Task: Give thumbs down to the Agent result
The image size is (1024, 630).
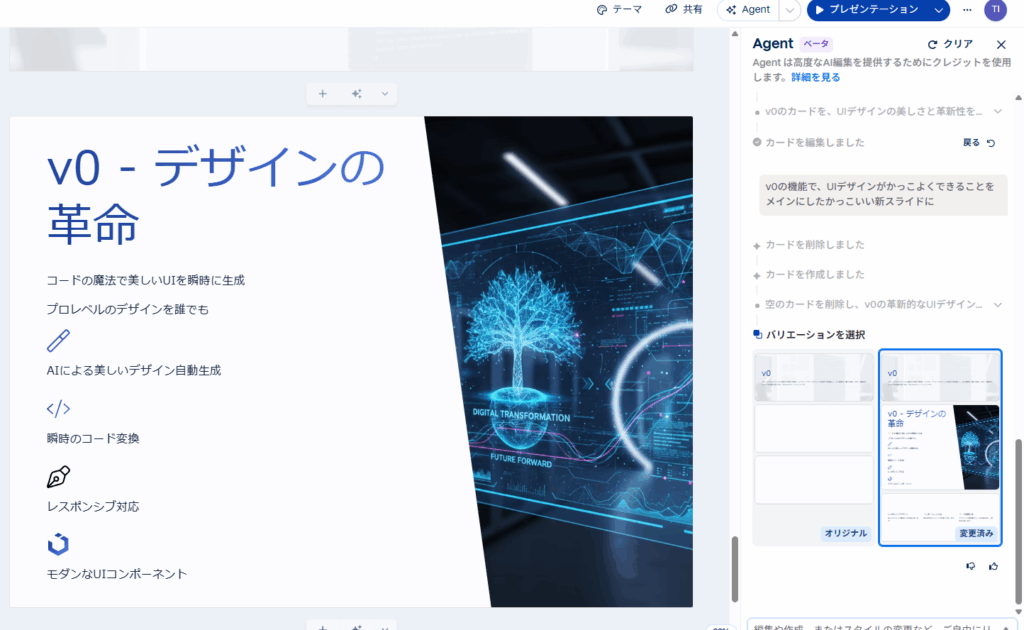Action: [x=970, y=566]
